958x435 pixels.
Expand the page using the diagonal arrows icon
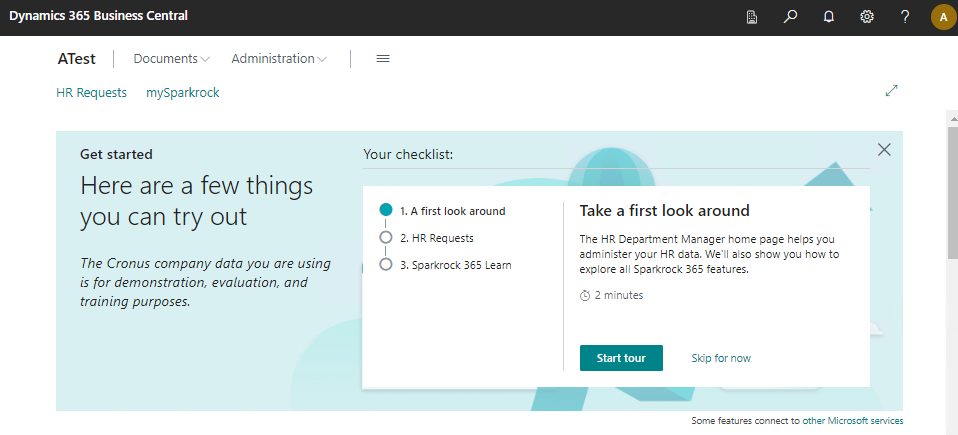tap(892, 91)
